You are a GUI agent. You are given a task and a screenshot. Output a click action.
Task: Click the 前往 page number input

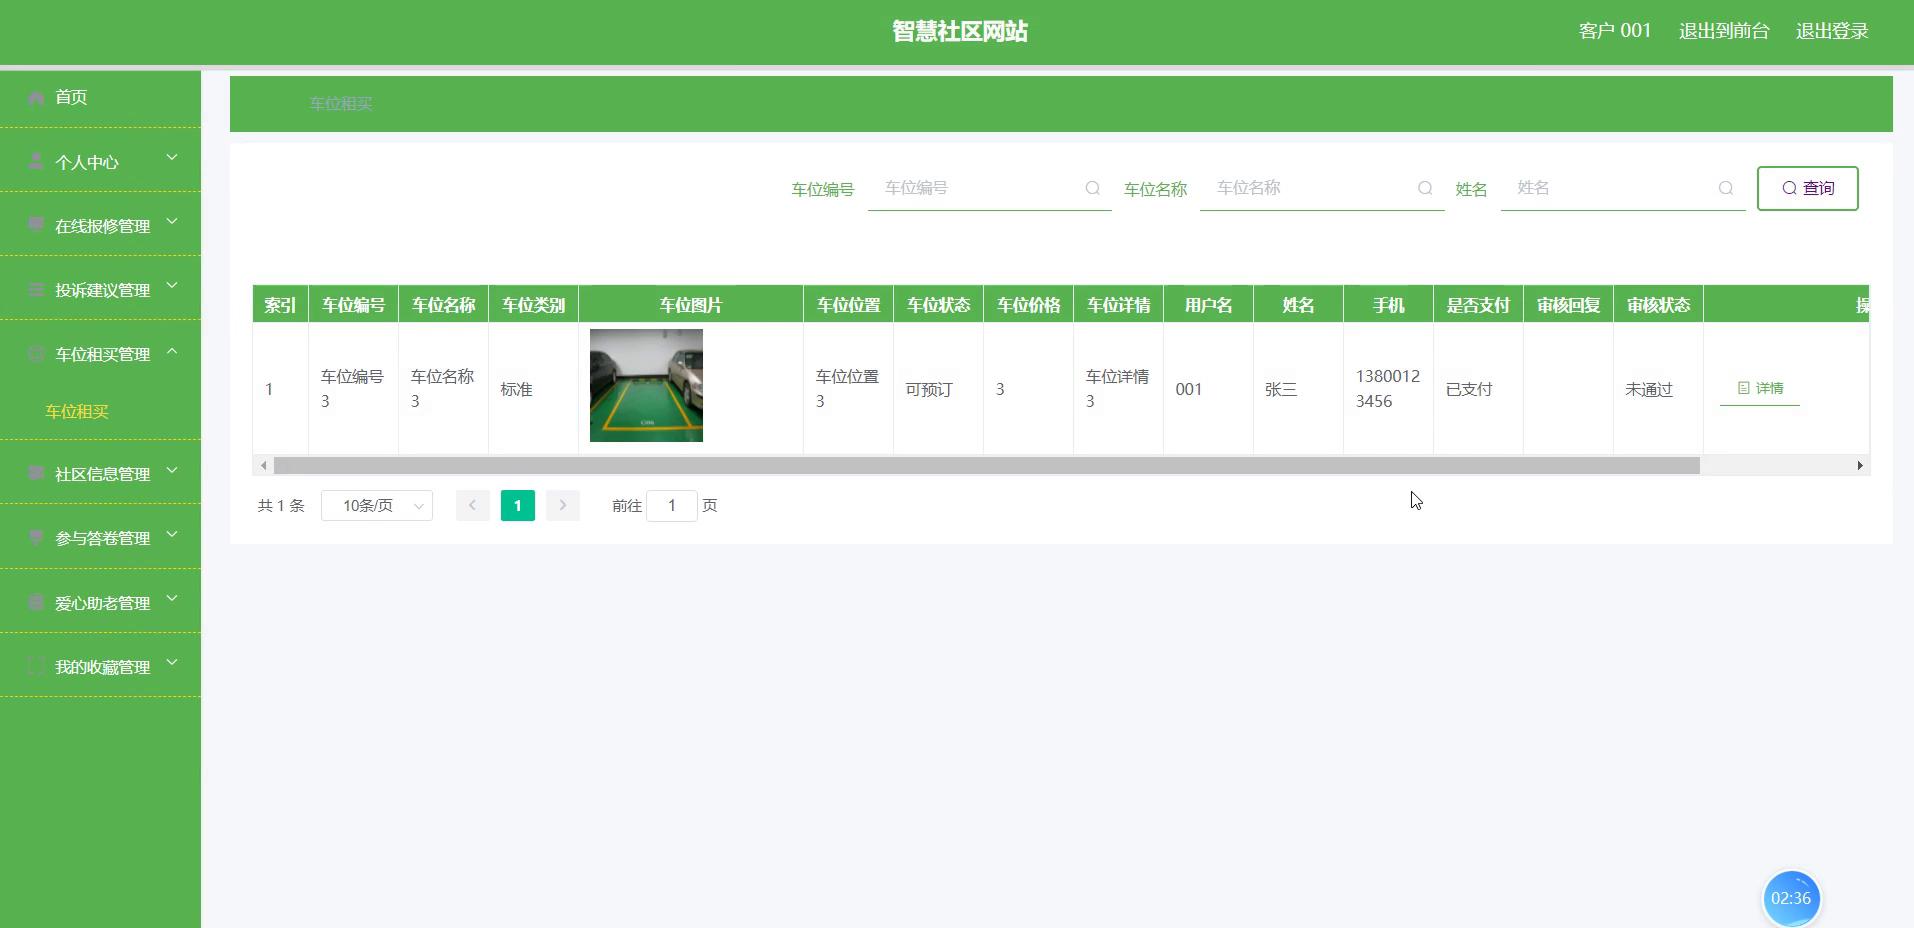tap(671, 506)
